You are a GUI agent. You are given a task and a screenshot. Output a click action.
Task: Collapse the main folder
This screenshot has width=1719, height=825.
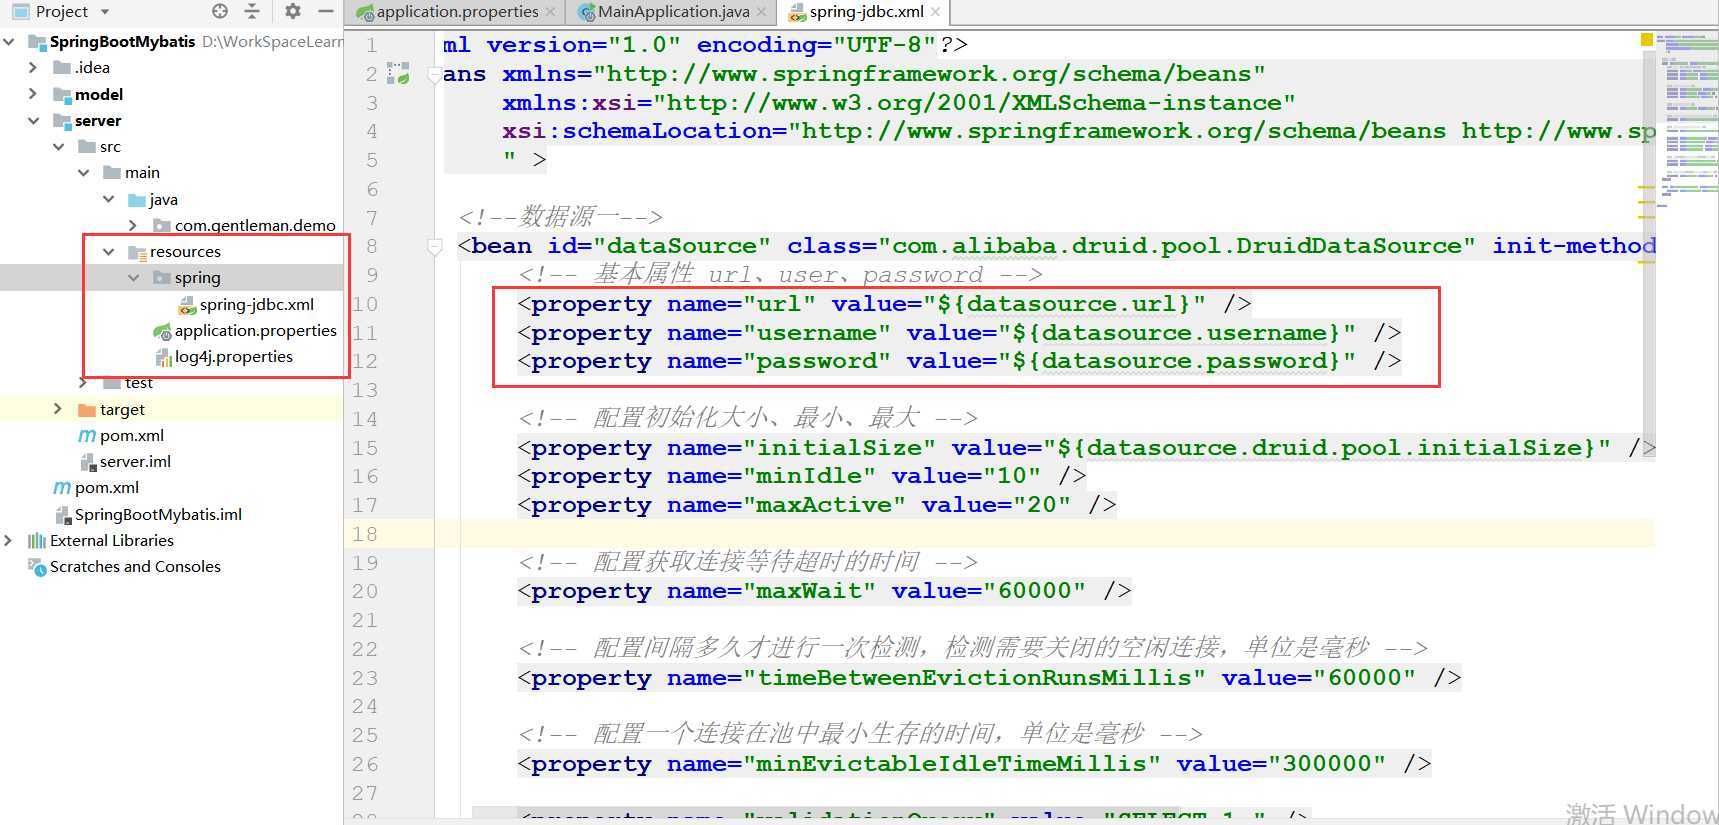(83, 172)
